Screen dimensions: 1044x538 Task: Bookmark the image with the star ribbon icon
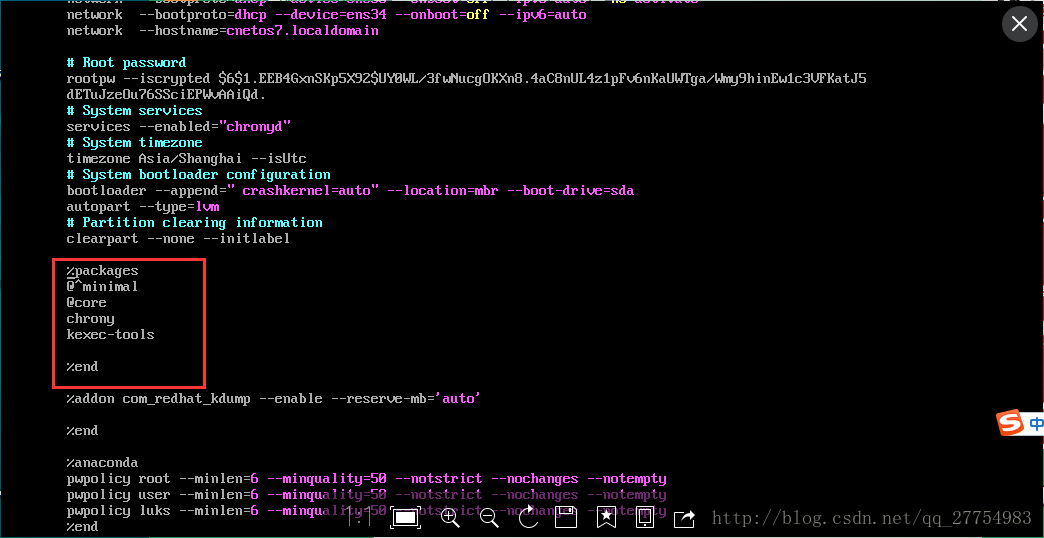pyautogui.click(x=606, y=517)
